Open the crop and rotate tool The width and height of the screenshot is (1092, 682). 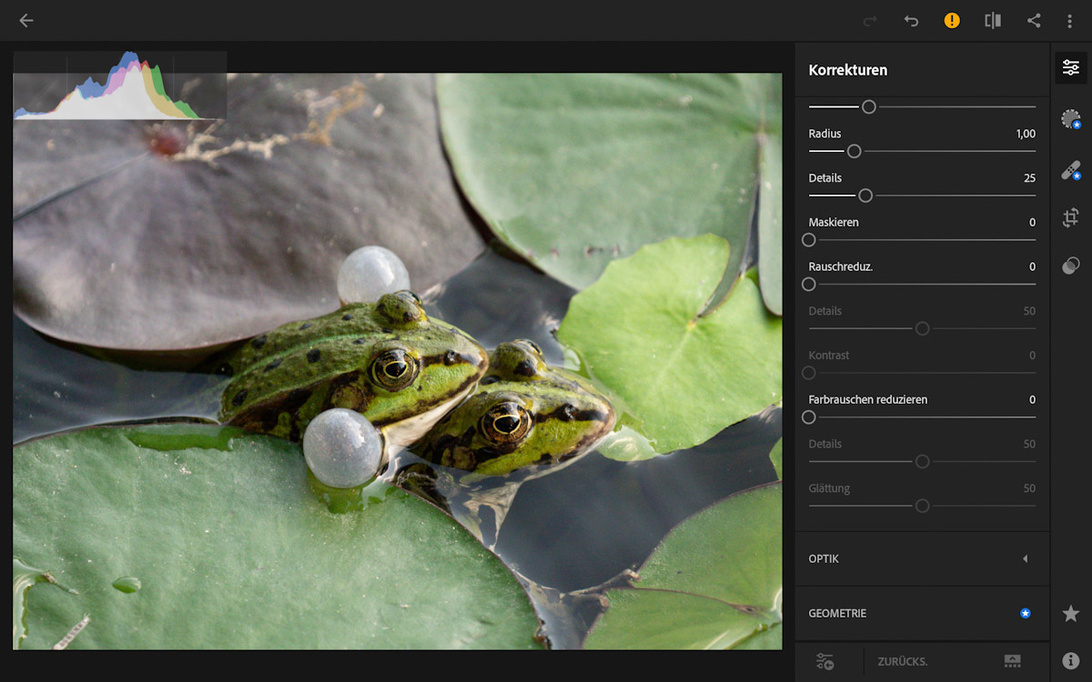click(x=1071, y=218)
